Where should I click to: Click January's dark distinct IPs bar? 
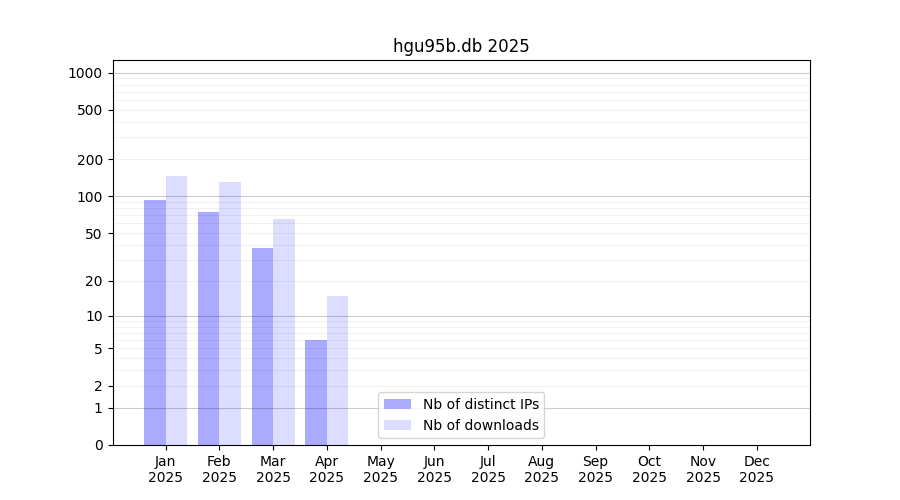155,322
